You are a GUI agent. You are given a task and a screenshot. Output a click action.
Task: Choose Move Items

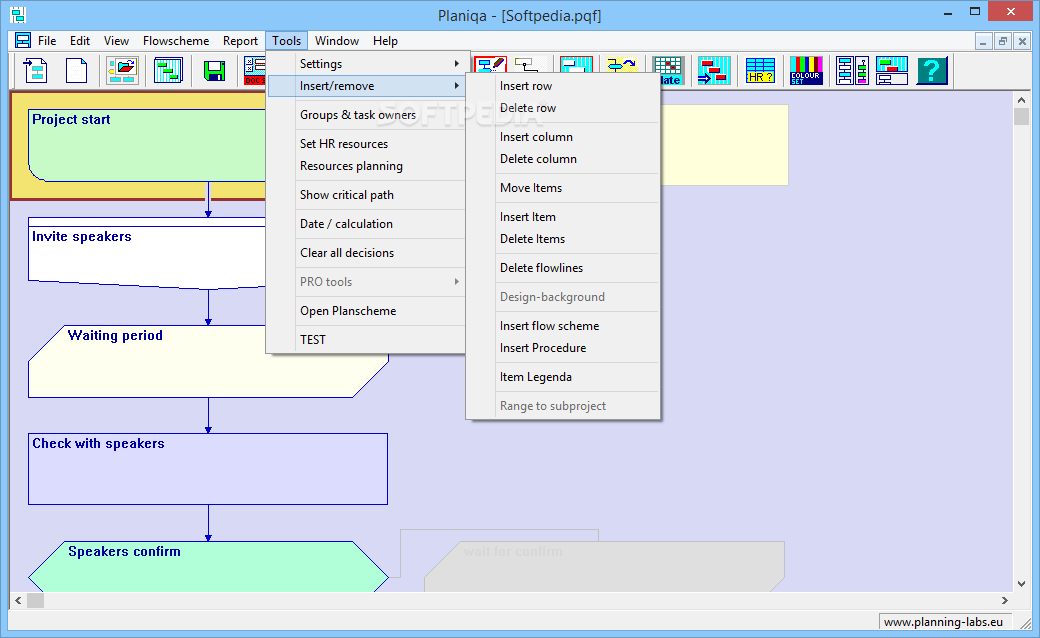(564, 188)
